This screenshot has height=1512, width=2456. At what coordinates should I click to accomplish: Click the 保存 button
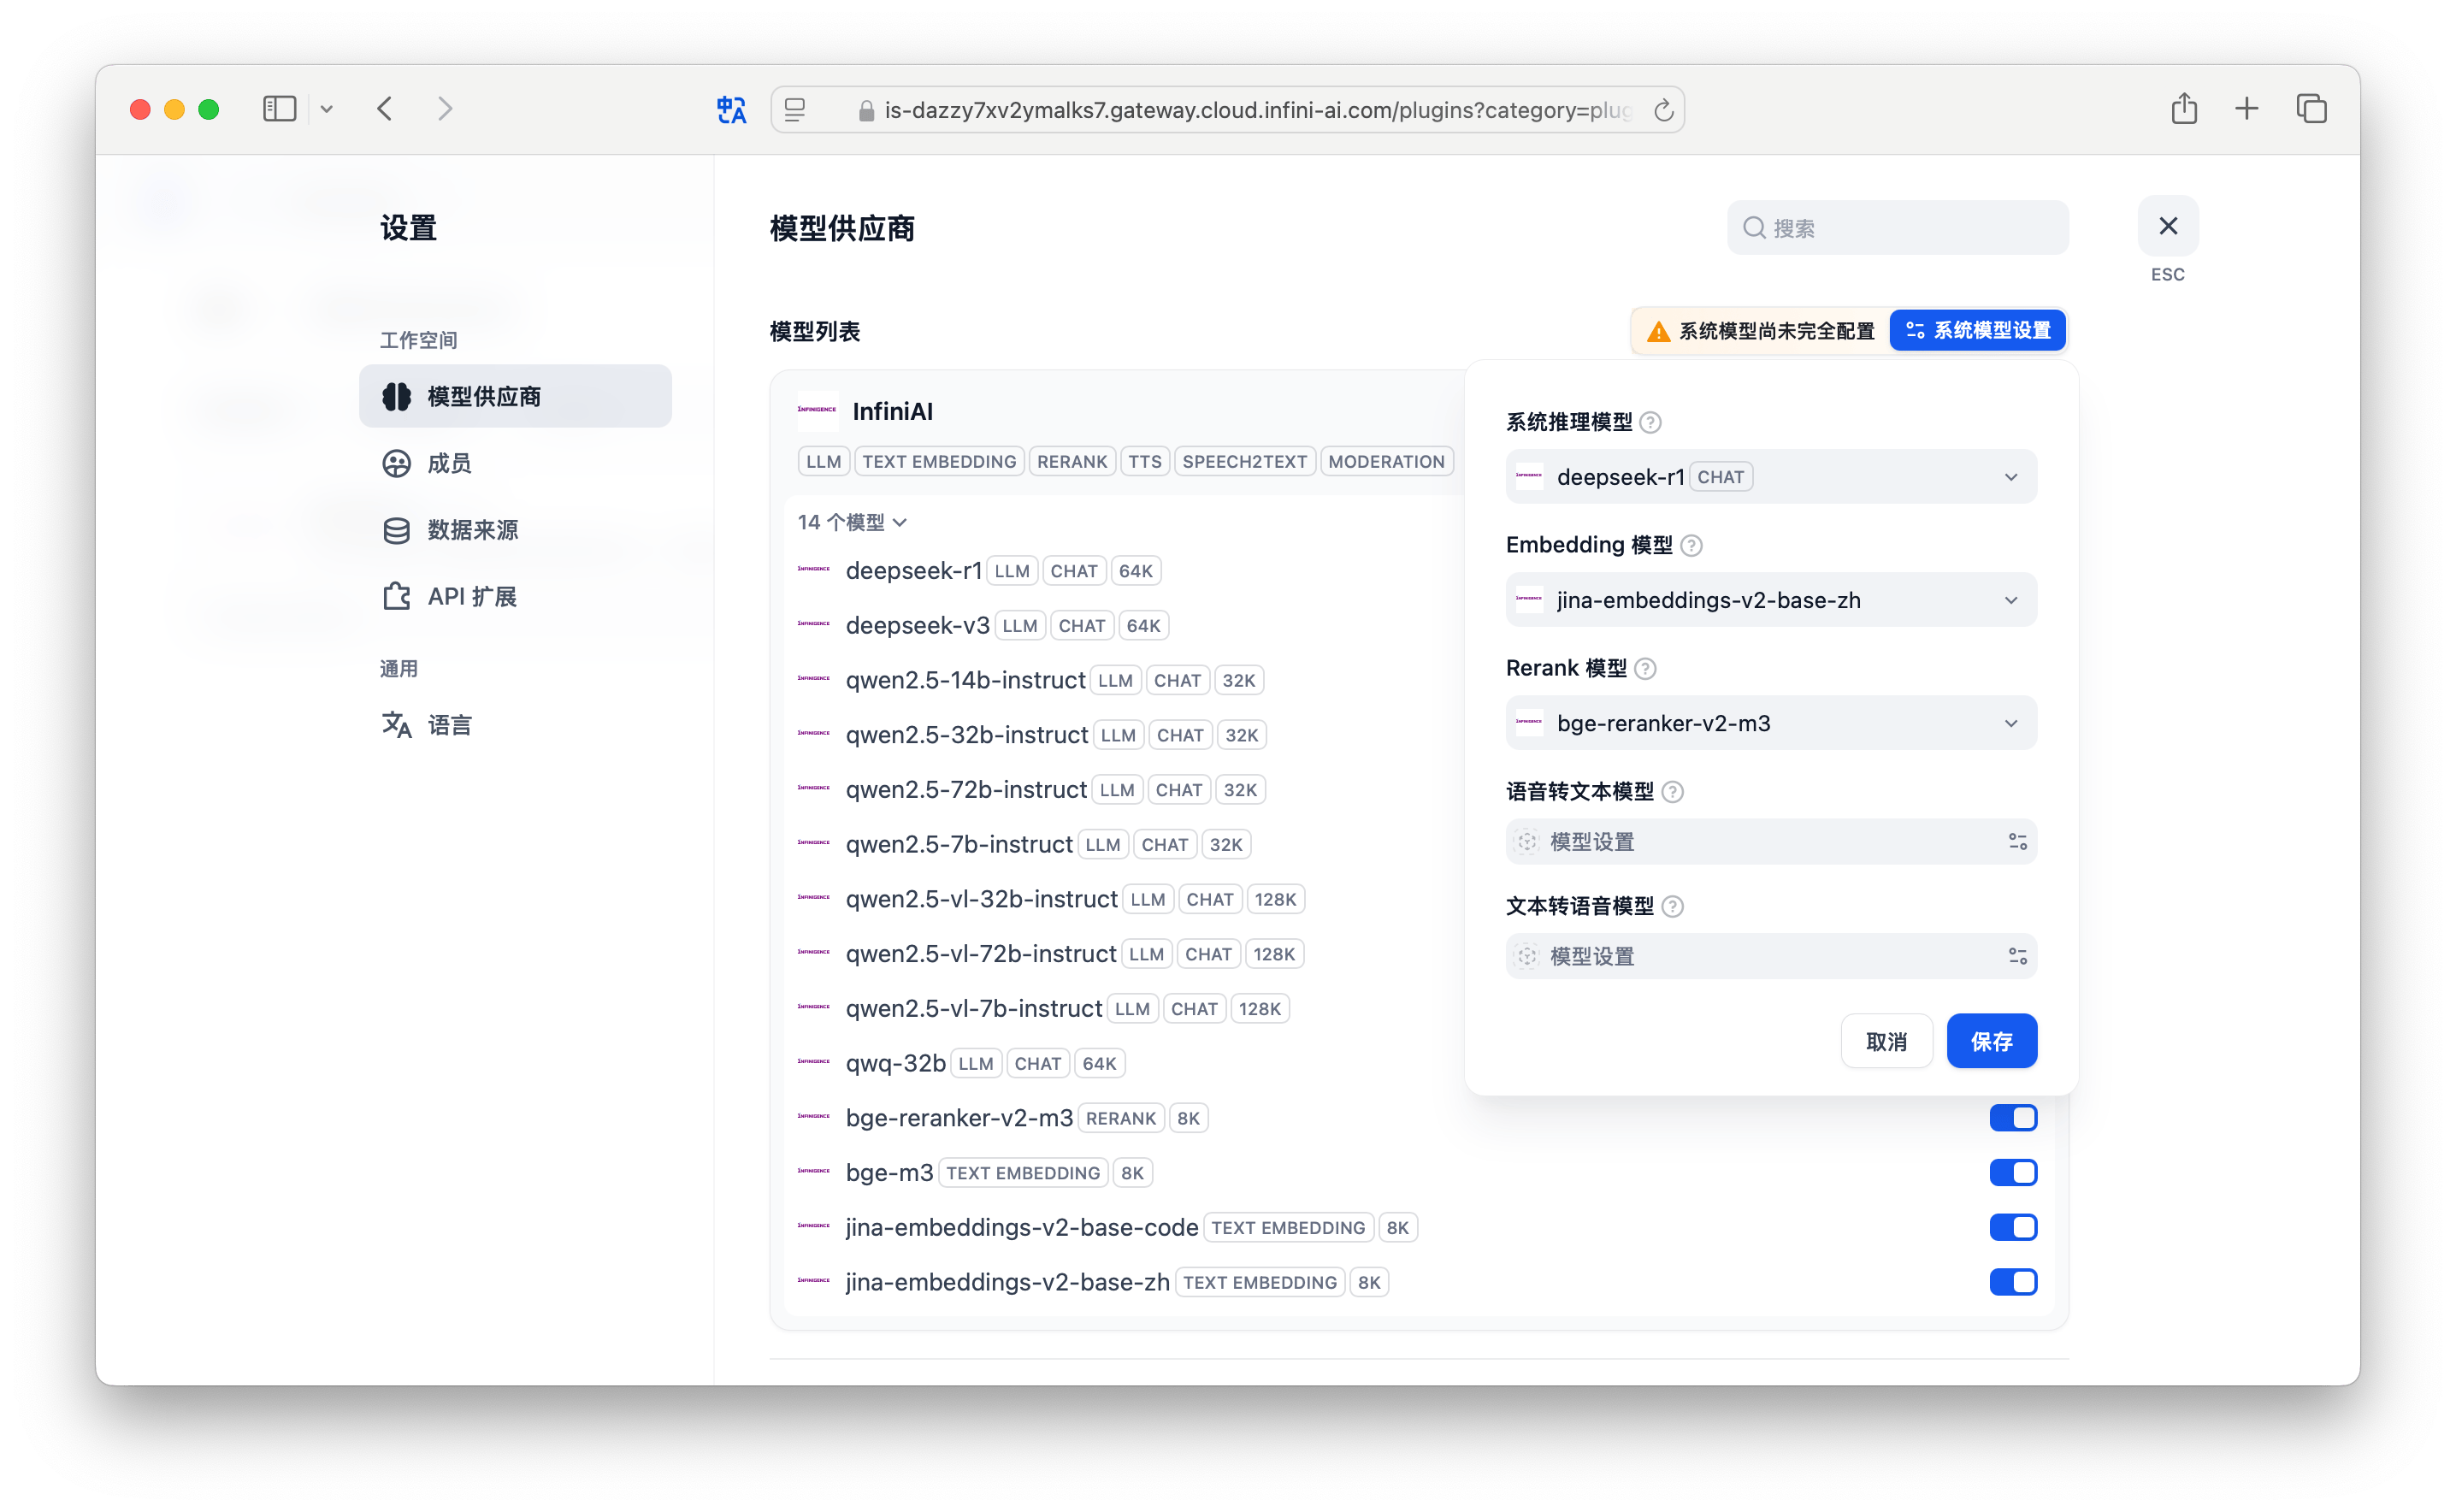[1990, 1041]
